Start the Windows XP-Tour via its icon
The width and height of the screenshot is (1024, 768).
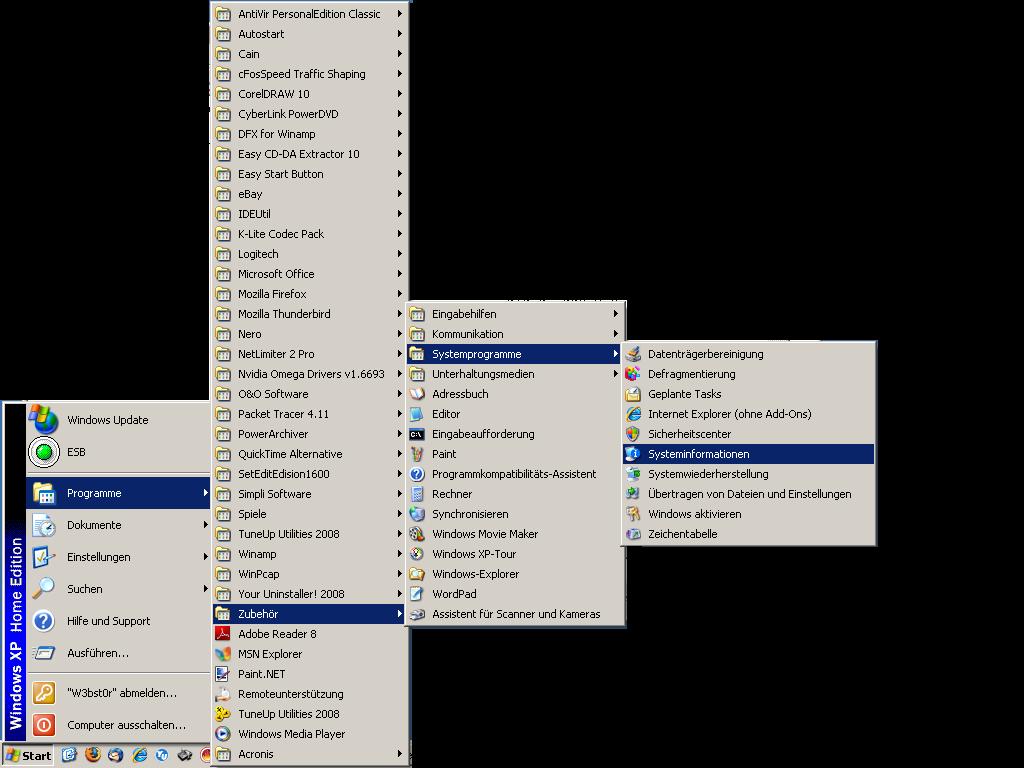pyautogui.click(x=417, y=554)
